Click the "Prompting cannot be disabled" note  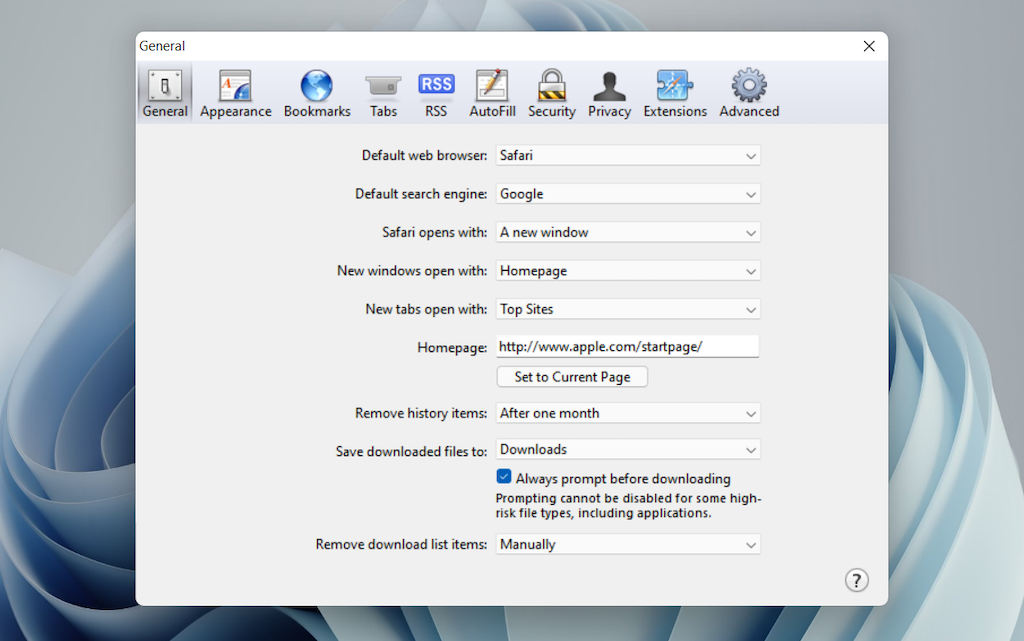(x=628, y=506)
